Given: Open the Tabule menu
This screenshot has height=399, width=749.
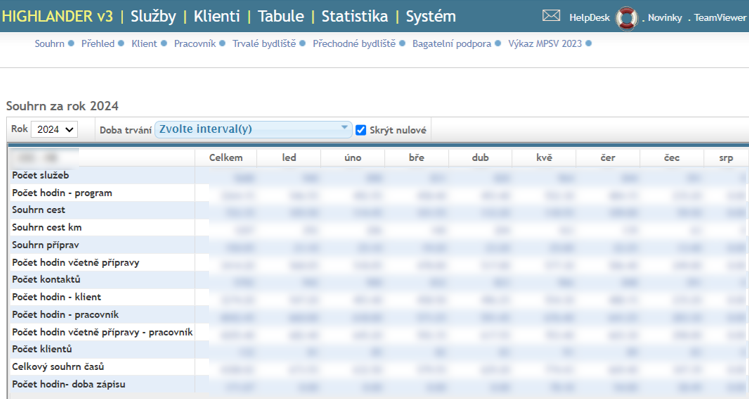Looking at the screenshot, I should pos(281,16).
